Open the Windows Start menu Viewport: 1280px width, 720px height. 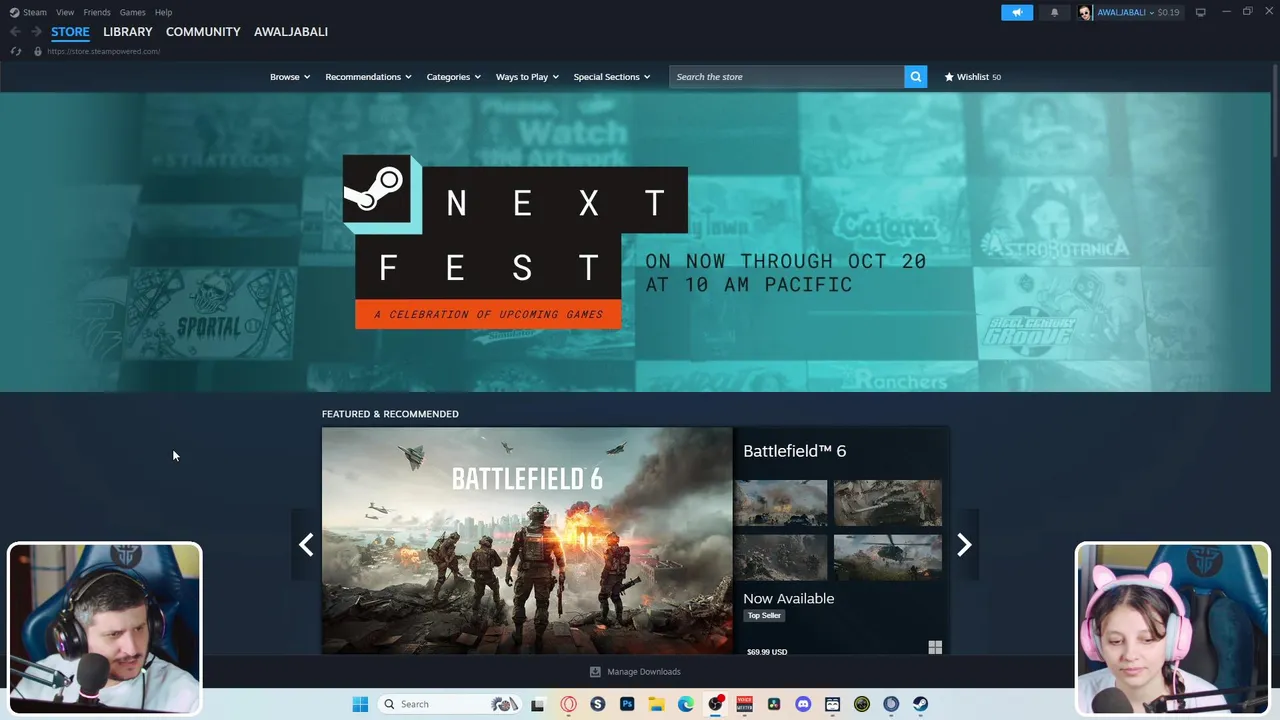coord(360,704)
